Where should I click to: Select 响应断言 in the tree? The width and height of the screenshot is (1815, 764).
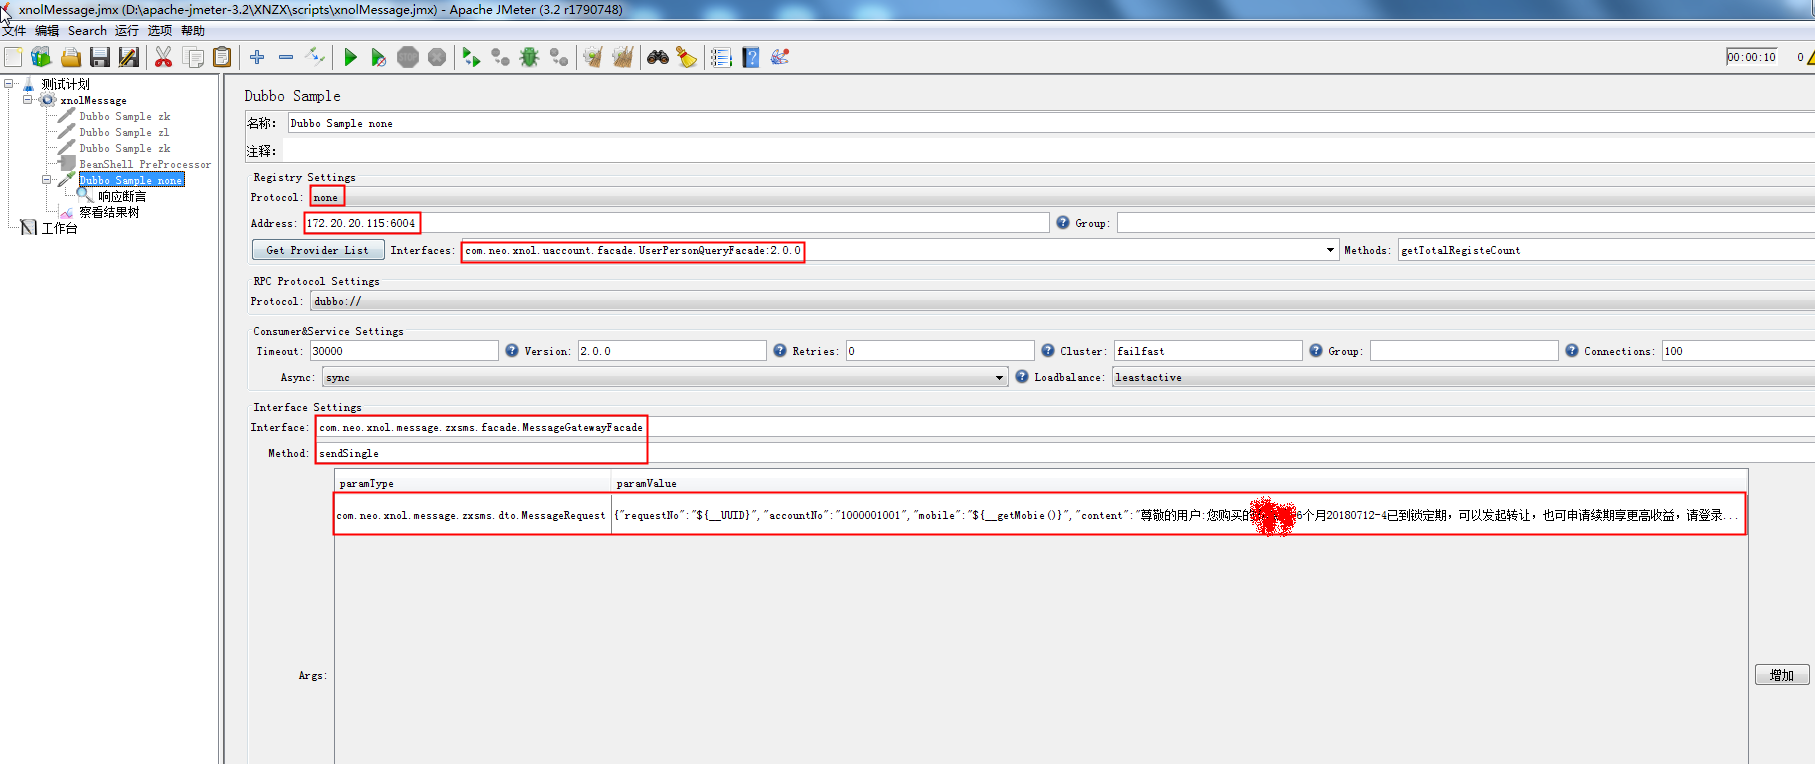tap(122, 196)
